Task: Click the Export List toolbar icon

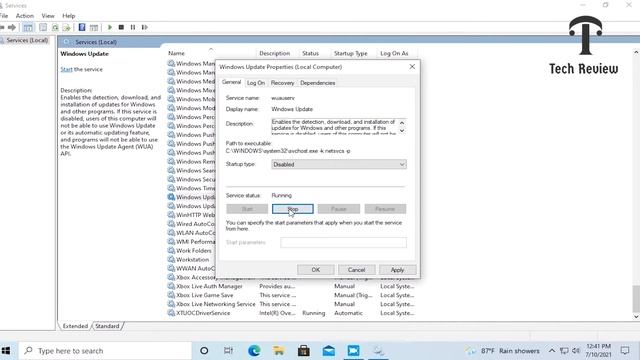Action: click(67, 27)
